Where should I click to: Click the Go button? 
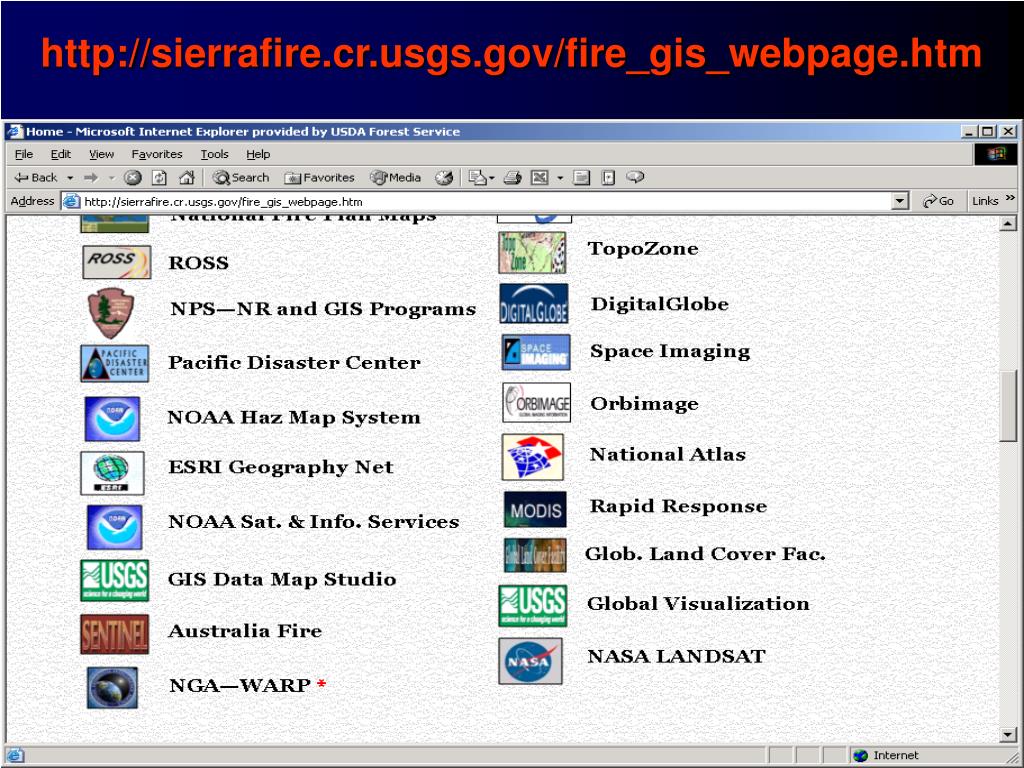pos(938,201)
